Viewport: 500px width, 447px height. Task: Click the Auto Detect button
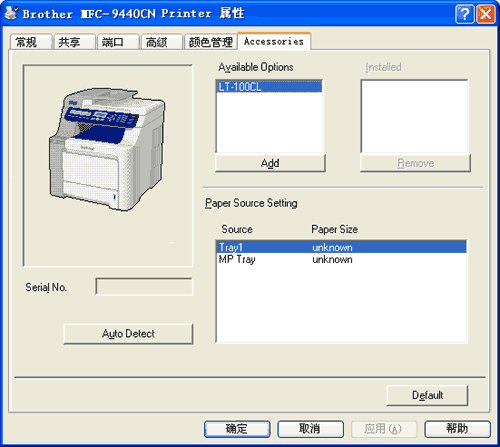pos(128,334)
